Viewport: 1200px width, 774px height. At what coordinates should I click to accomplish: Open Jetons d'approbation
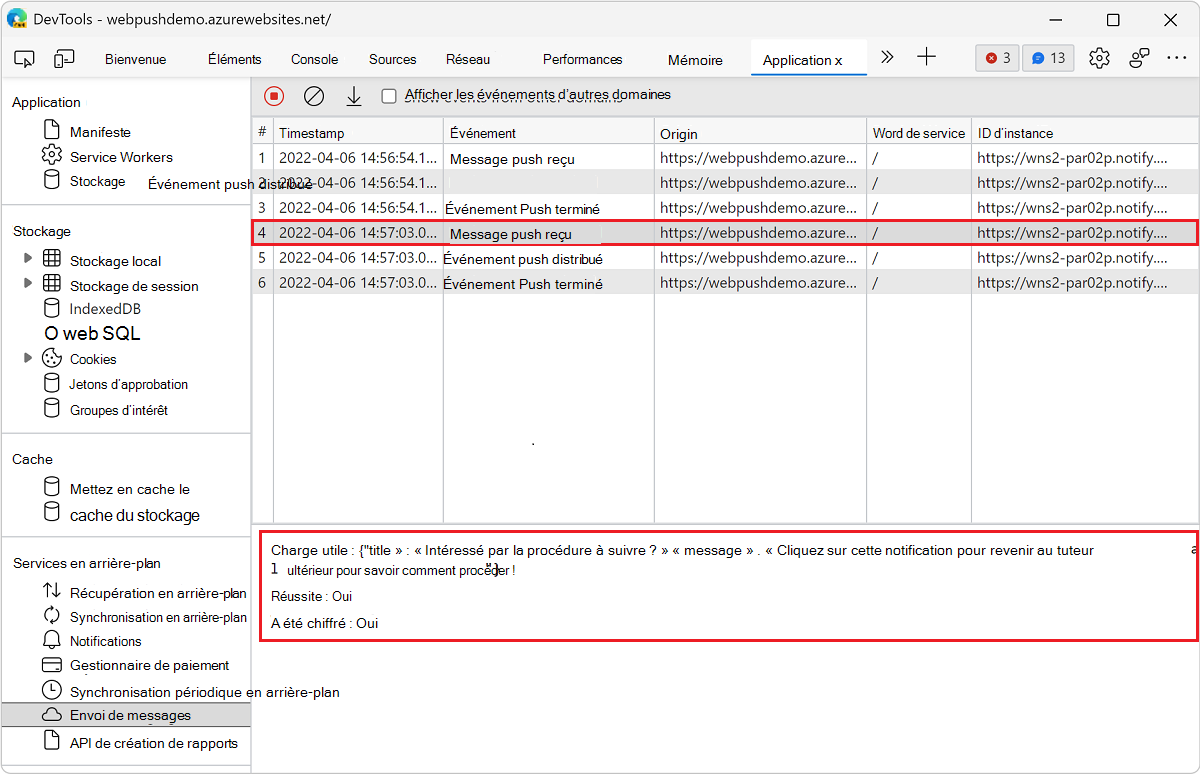tap(129, 384)
